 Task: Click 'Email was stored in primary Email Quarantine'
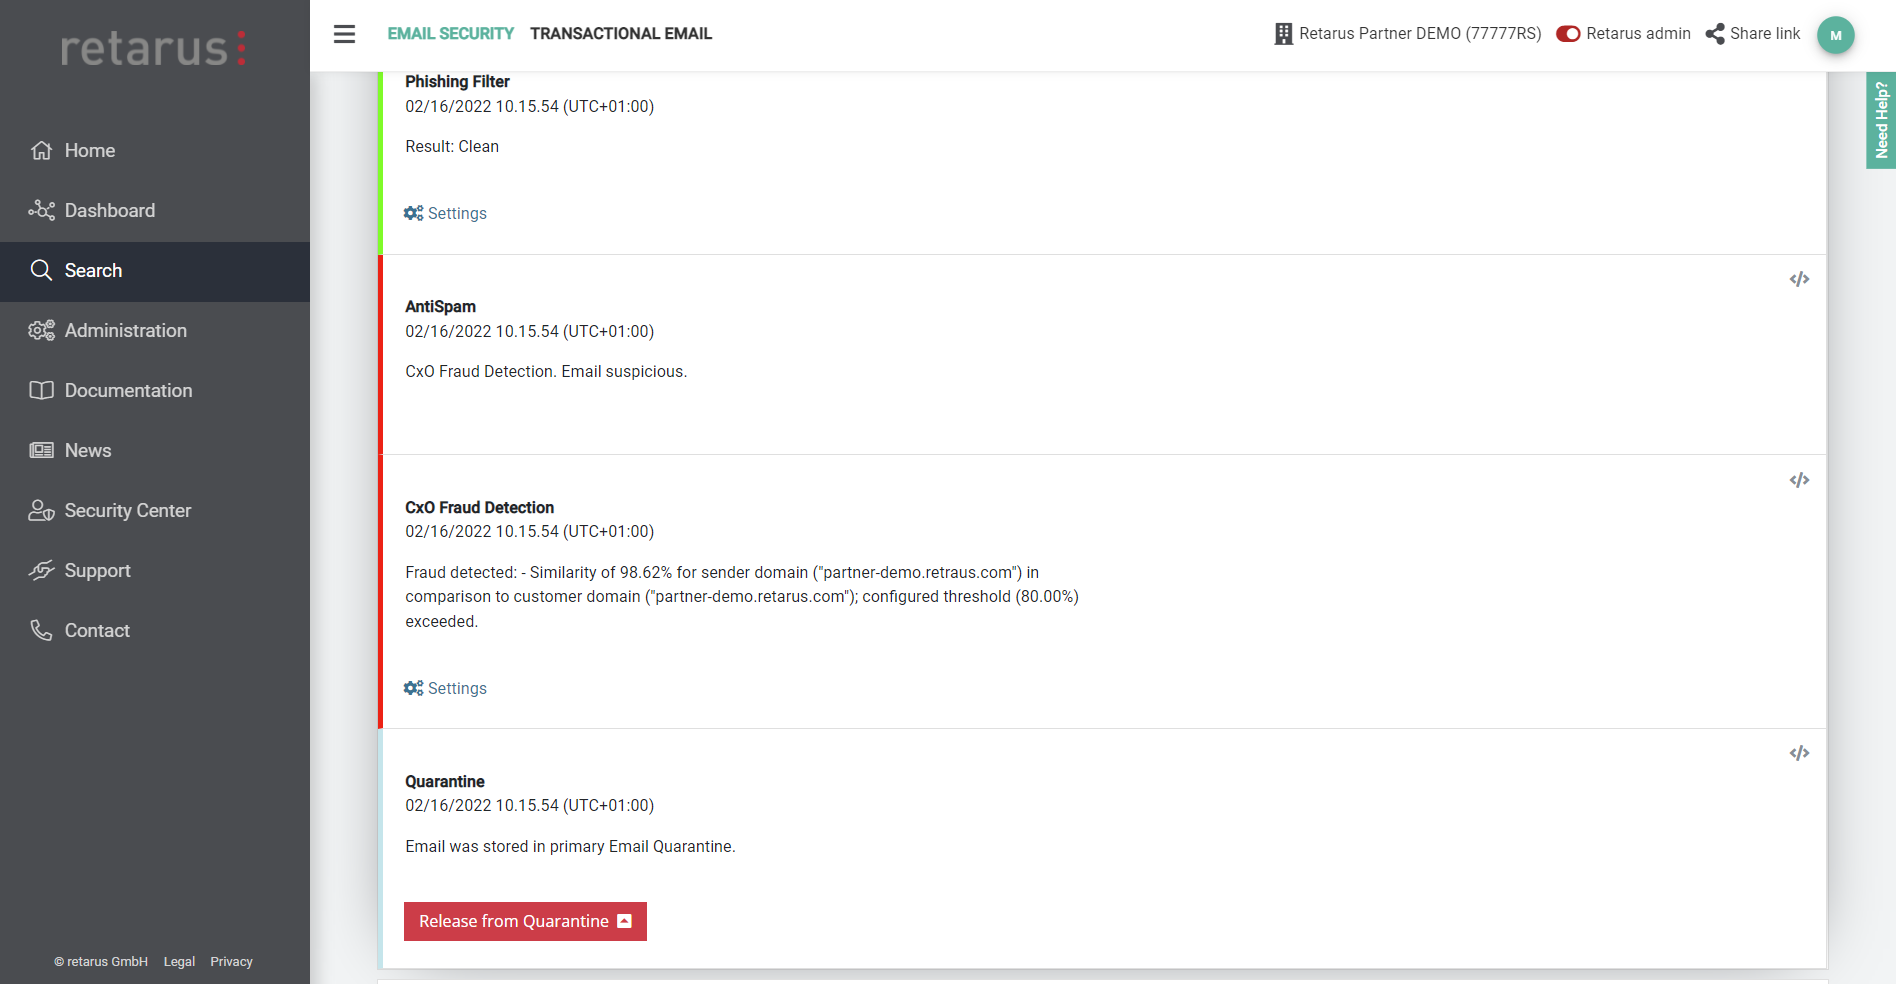(x=570, y=847)
